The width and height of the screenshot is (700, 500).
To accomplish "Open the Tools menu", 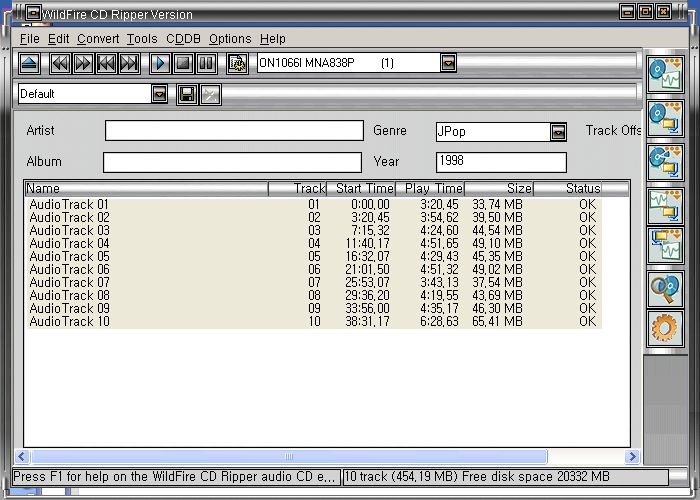I will [142, 39].
